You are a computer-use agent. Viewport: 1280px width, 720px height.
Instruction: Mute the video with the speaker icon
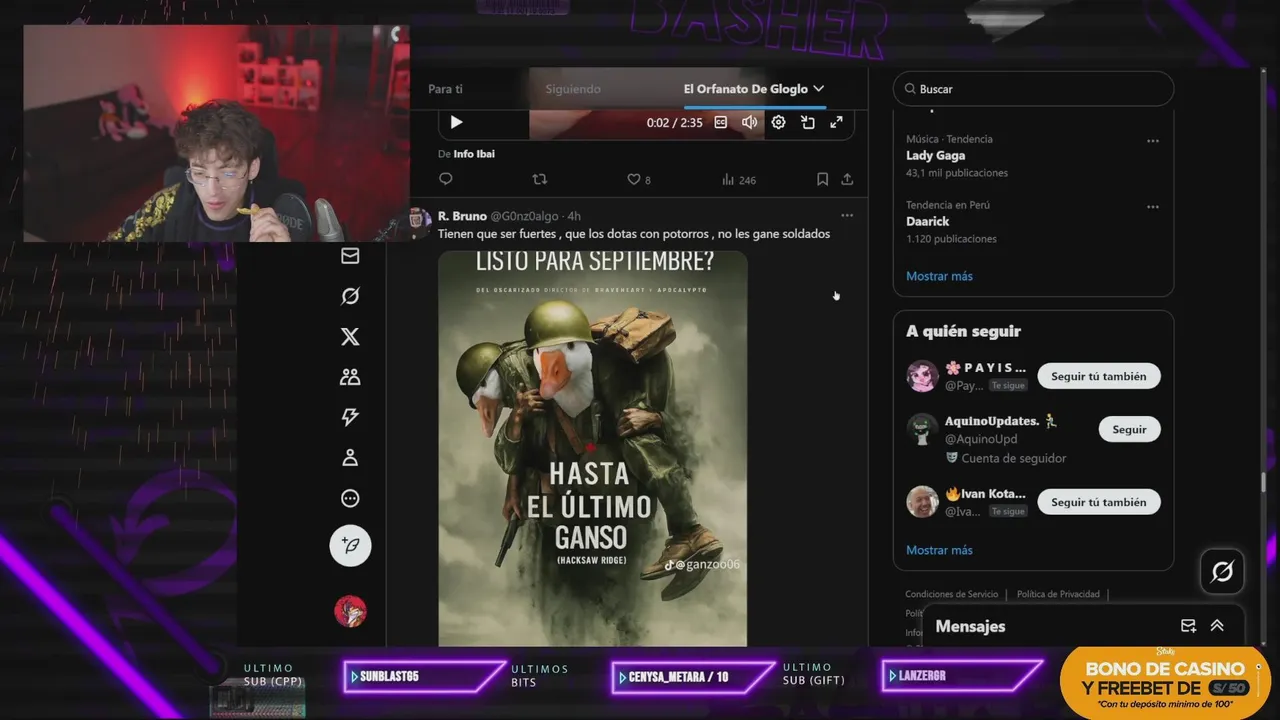coord(749,122)
